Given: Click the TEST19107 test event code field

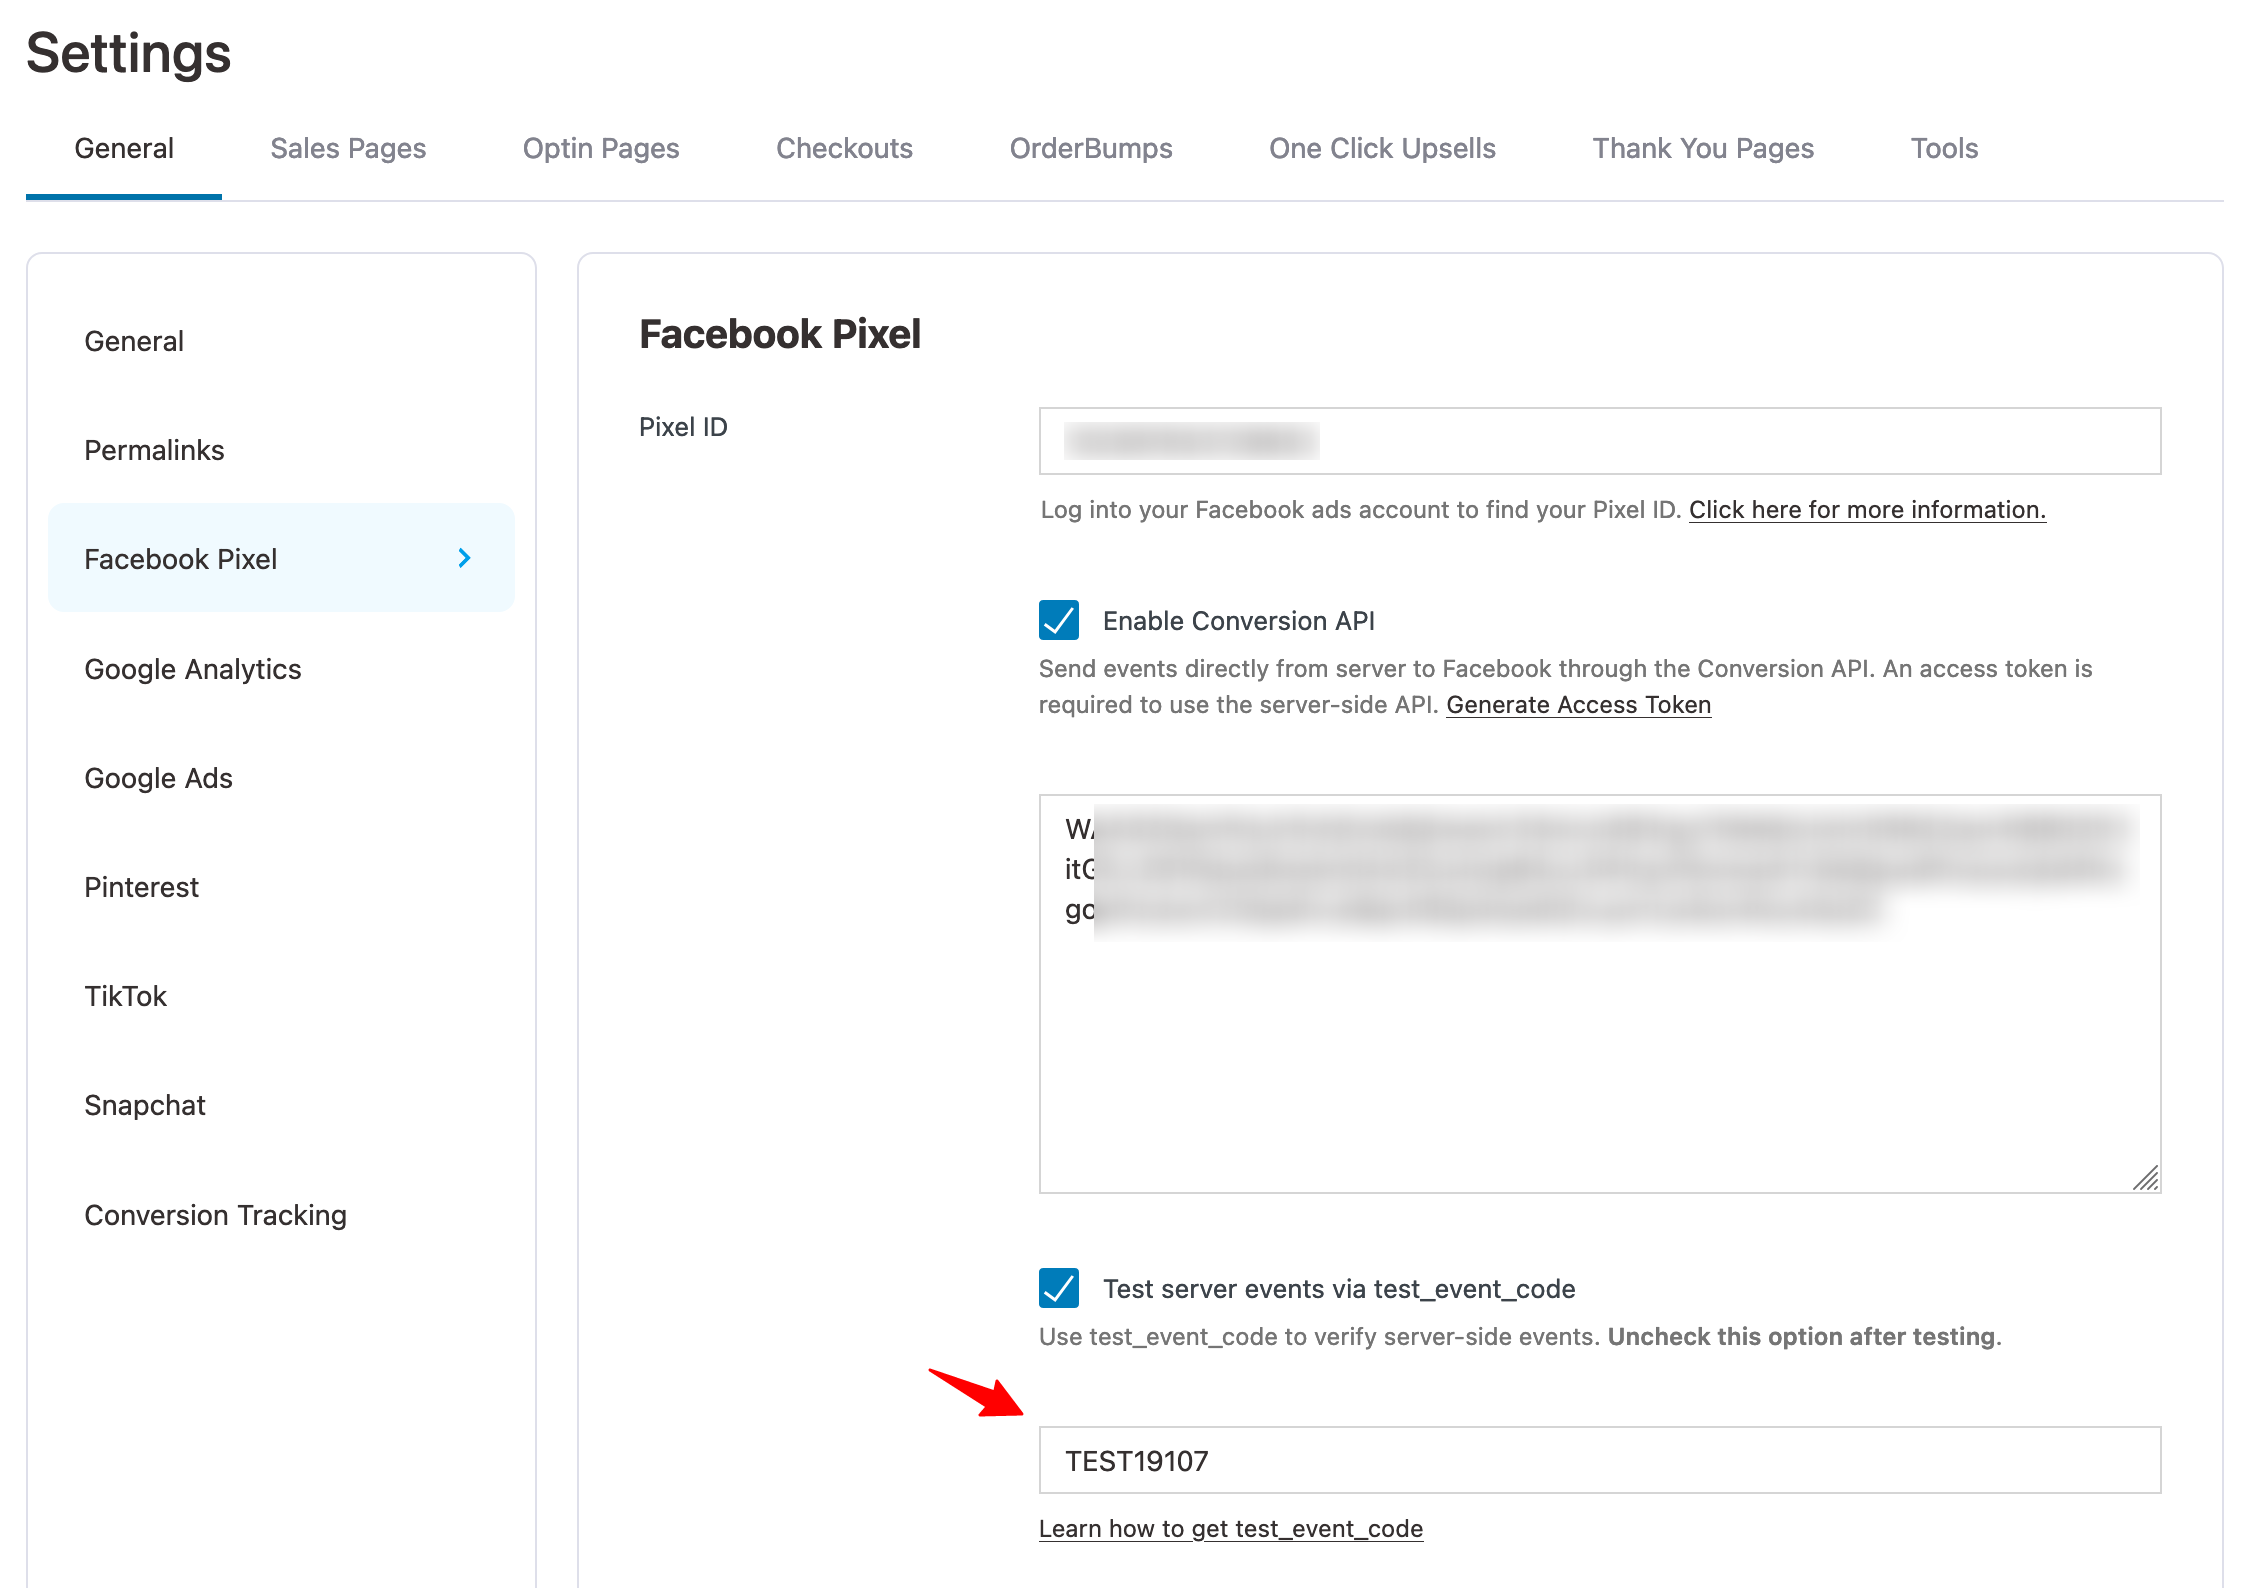Looking at the screenshot, I should click(1597, 1460).
